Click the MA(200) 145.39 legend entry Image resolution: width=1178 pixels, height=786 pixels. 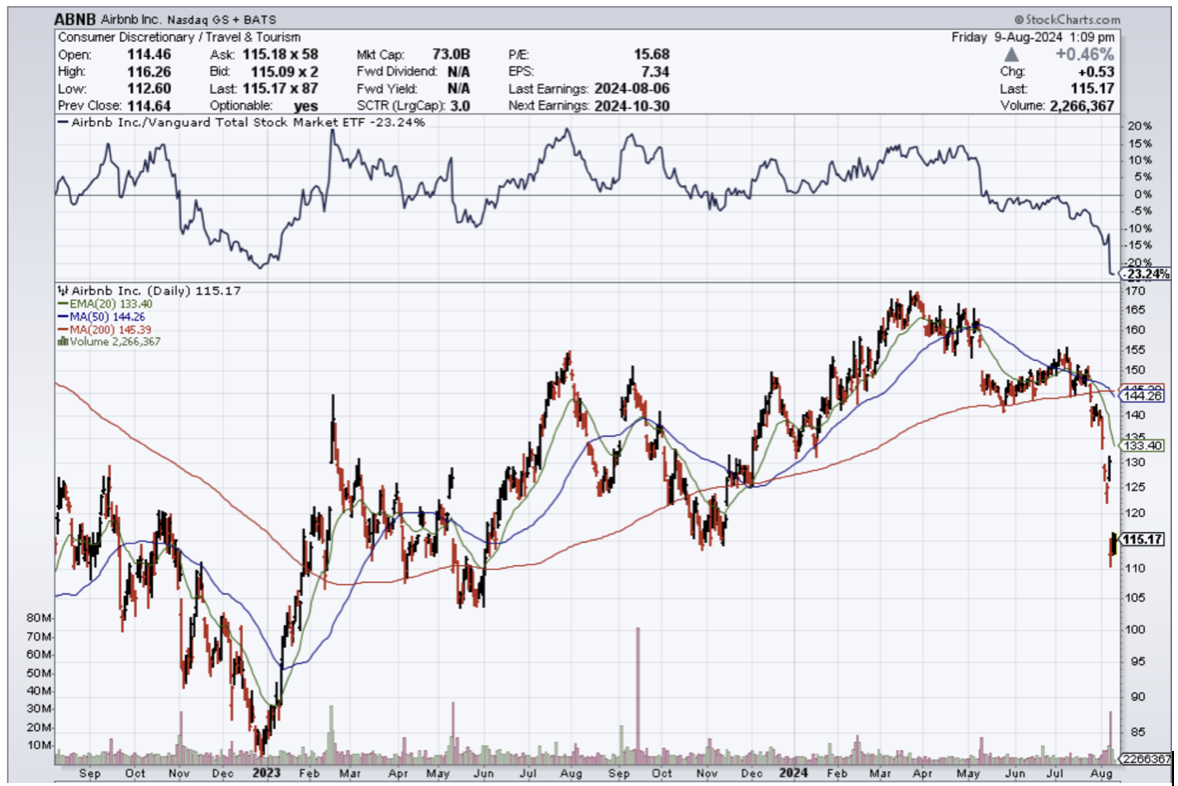(105, 329)
